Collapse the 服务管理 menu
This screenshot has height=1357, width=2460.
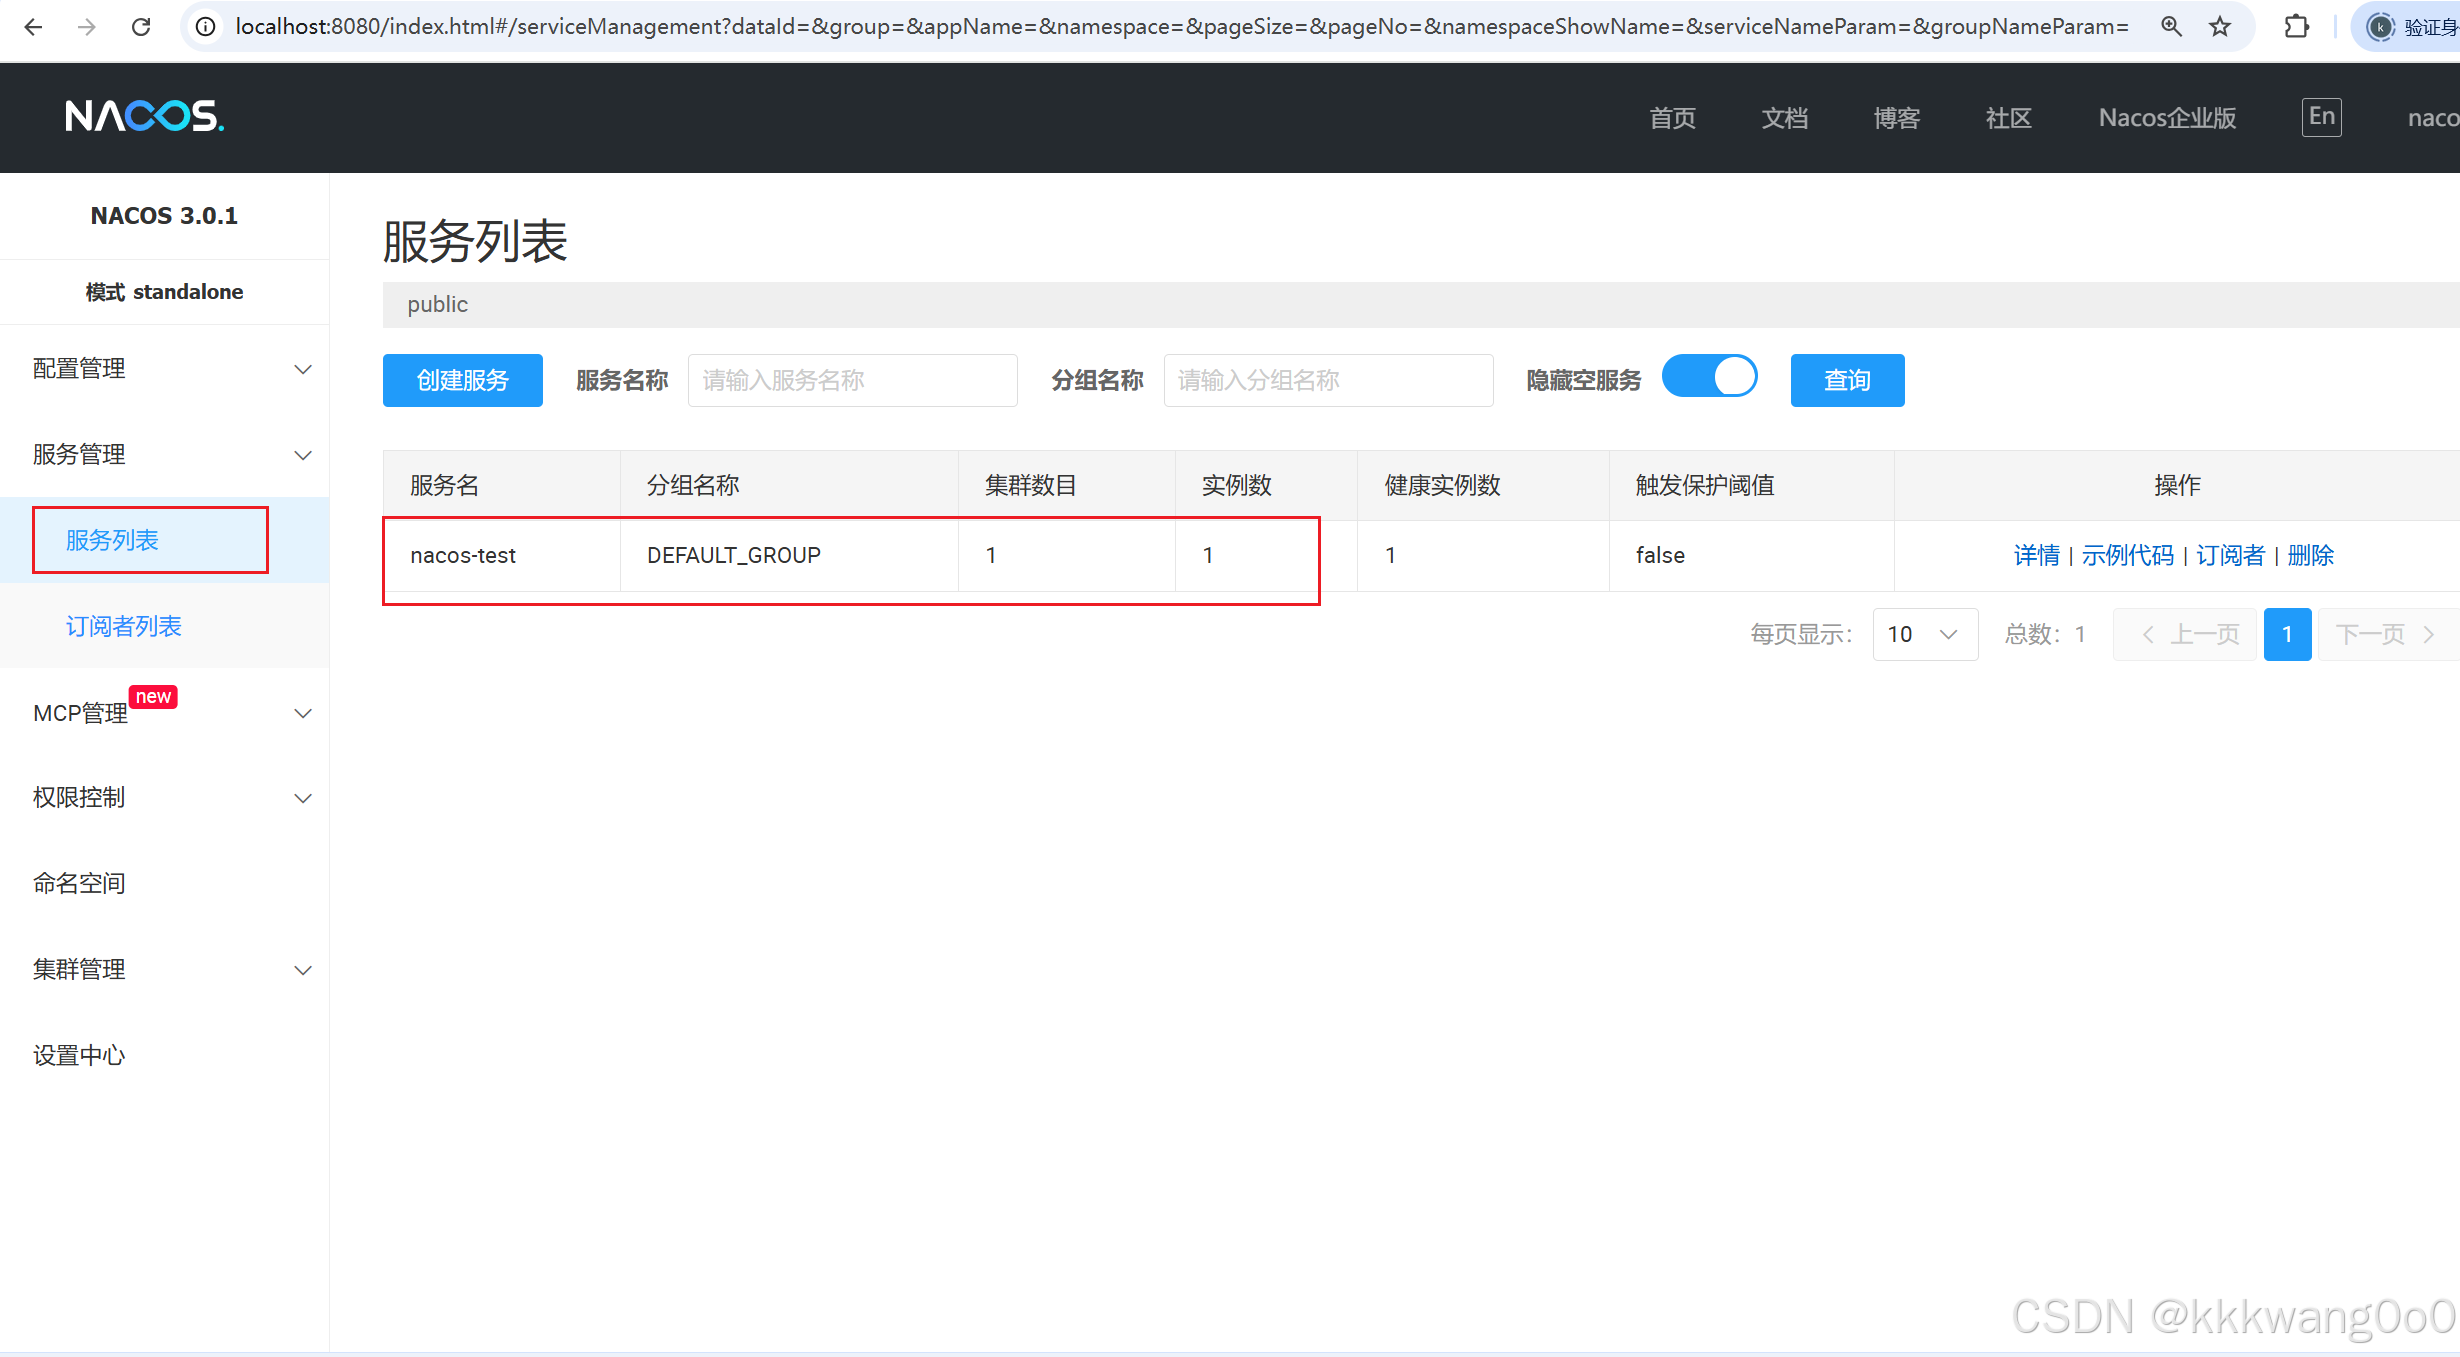coord(165,455)
